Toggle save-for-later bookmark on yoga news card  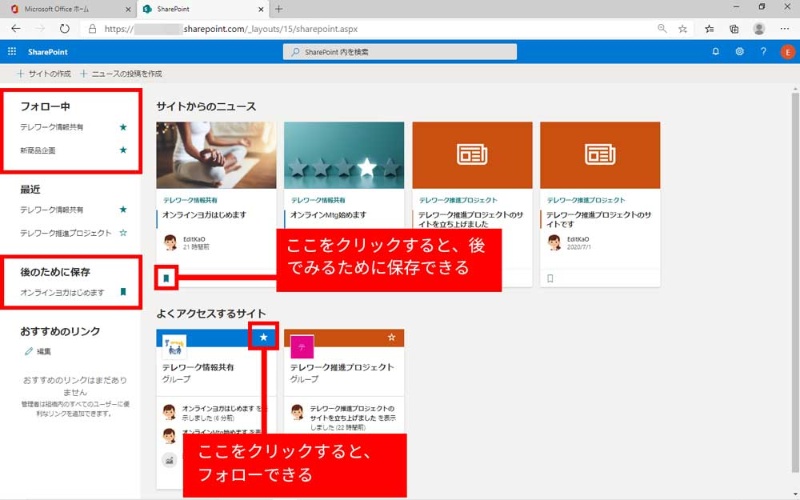coord(166,278)
